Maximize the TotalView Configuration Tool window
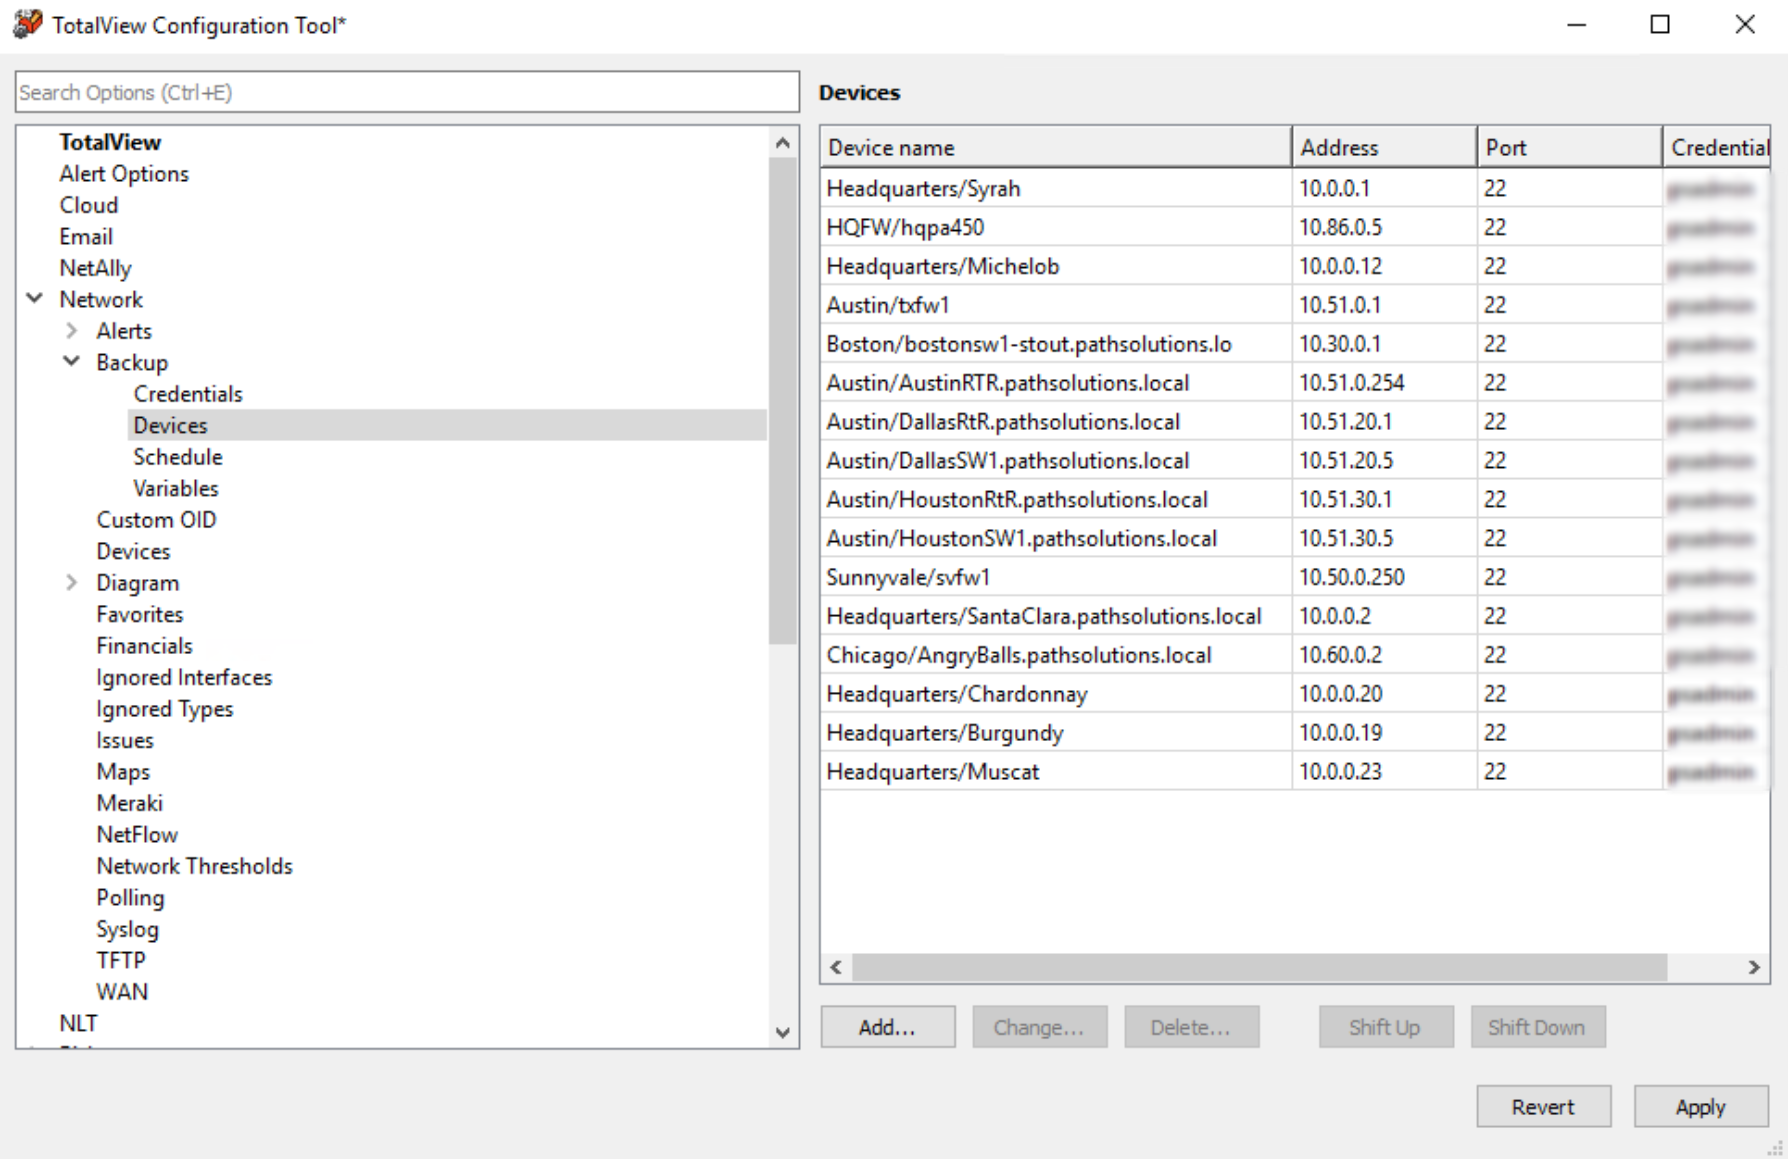 pyautogui.click(x=1660, y=25)
